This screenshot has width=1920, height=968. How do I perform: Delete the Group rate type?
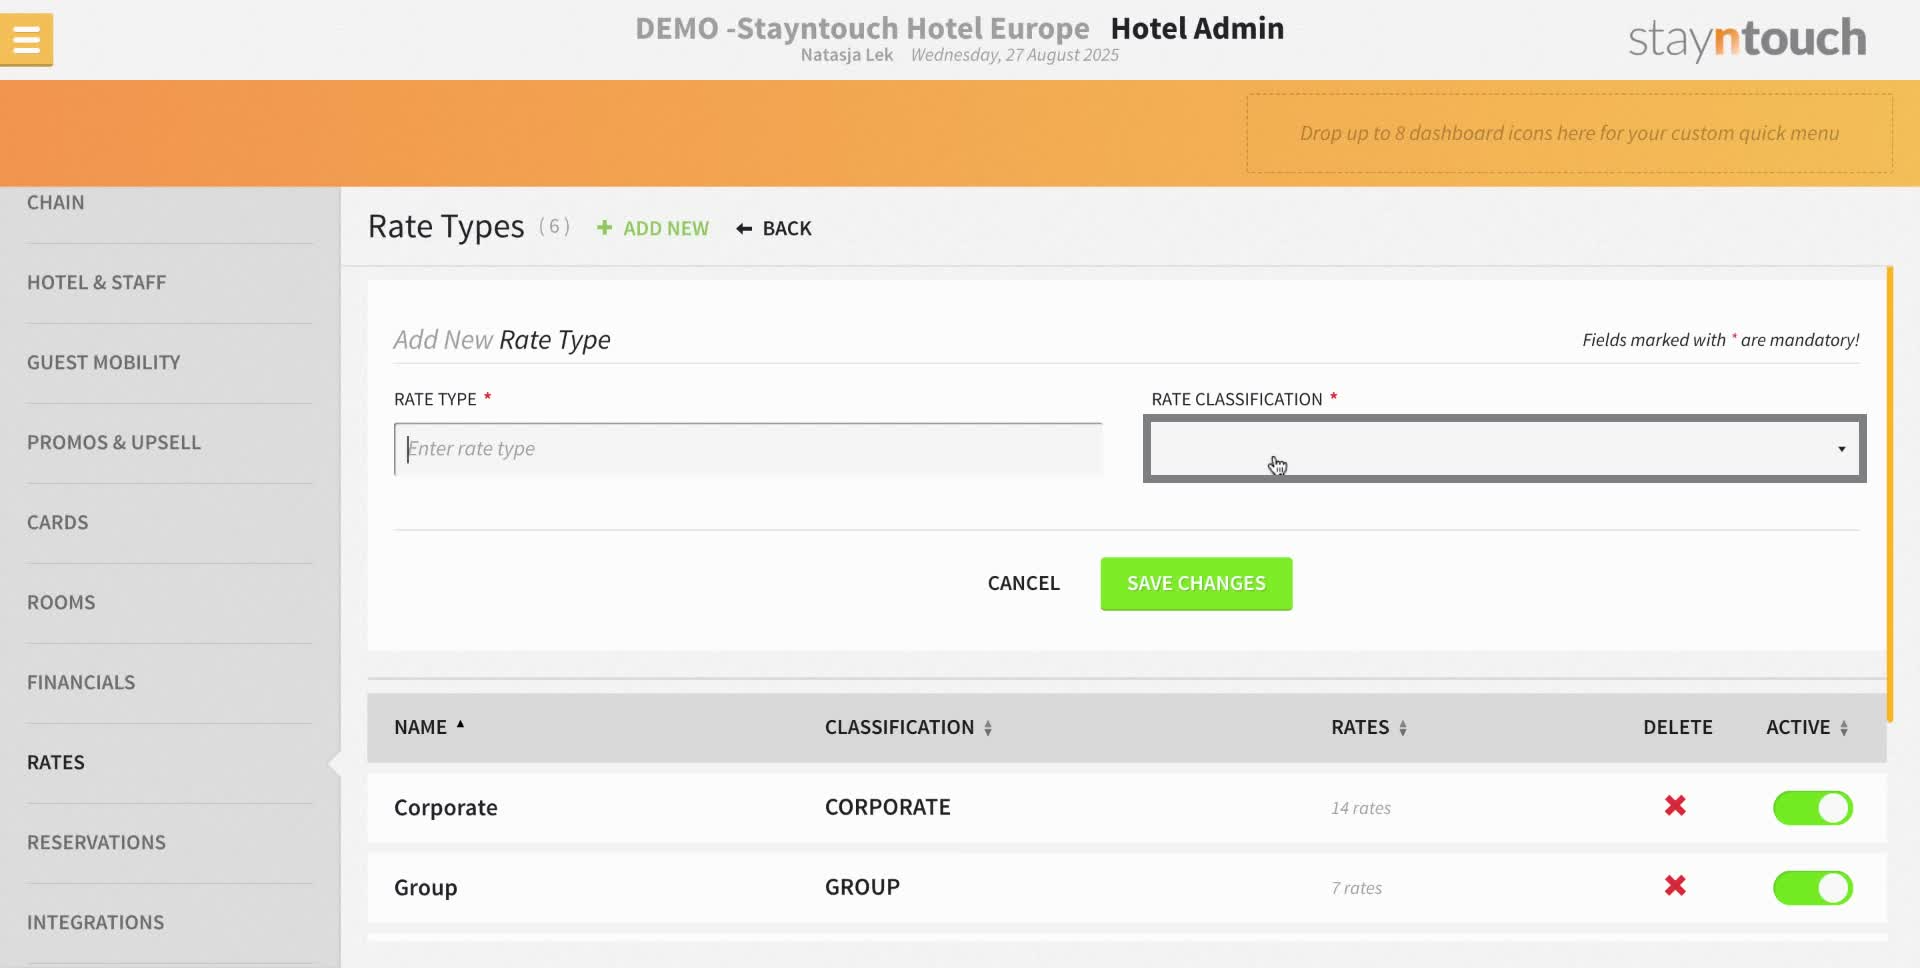1675,886
